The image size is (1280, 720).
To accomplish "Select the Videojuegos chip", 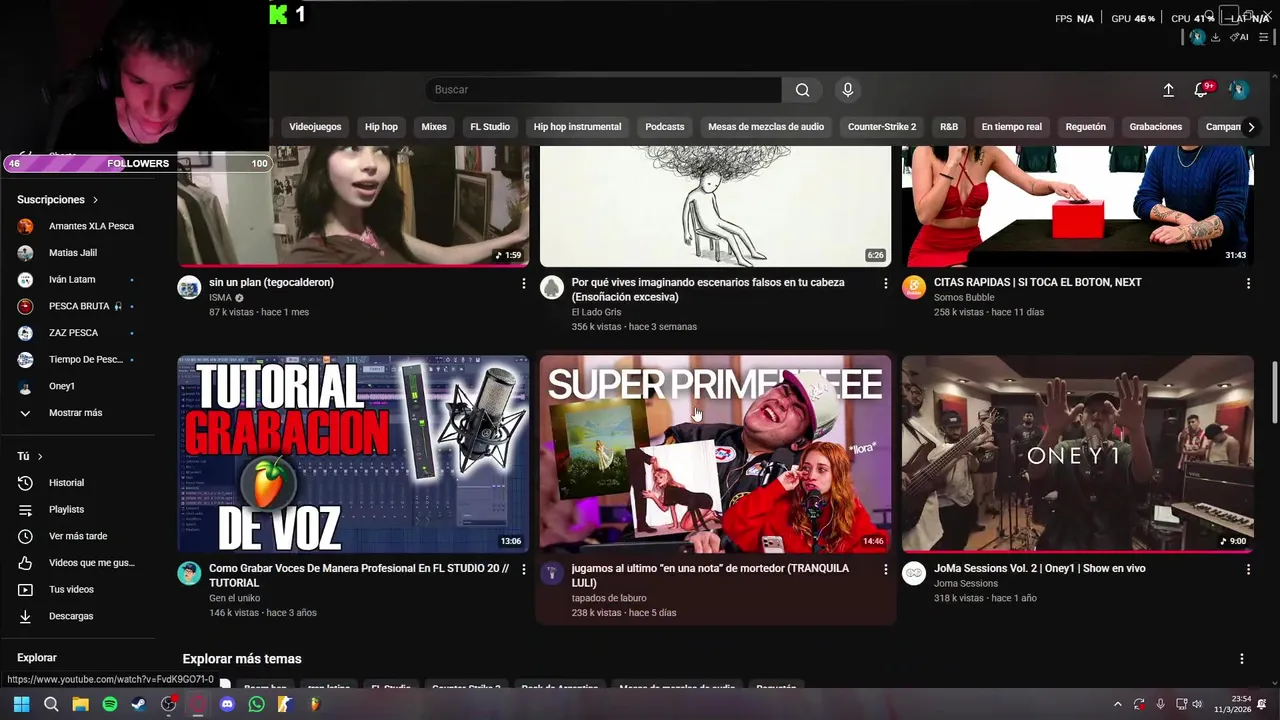I will (315, 127).
